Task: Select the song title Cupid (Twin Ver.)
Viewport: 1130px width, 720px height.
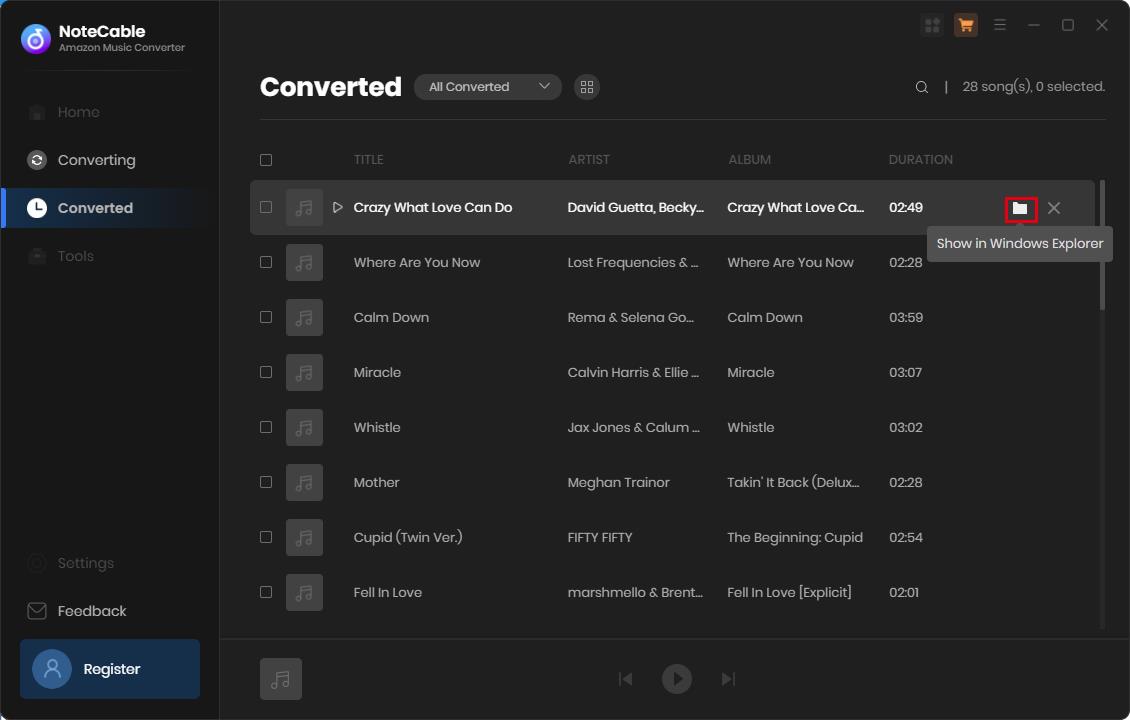Action: [408, 537]
